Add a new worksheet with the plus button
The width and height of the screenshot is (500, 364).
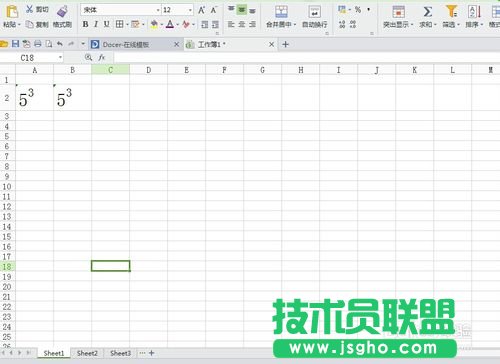[x=151, y=353]
